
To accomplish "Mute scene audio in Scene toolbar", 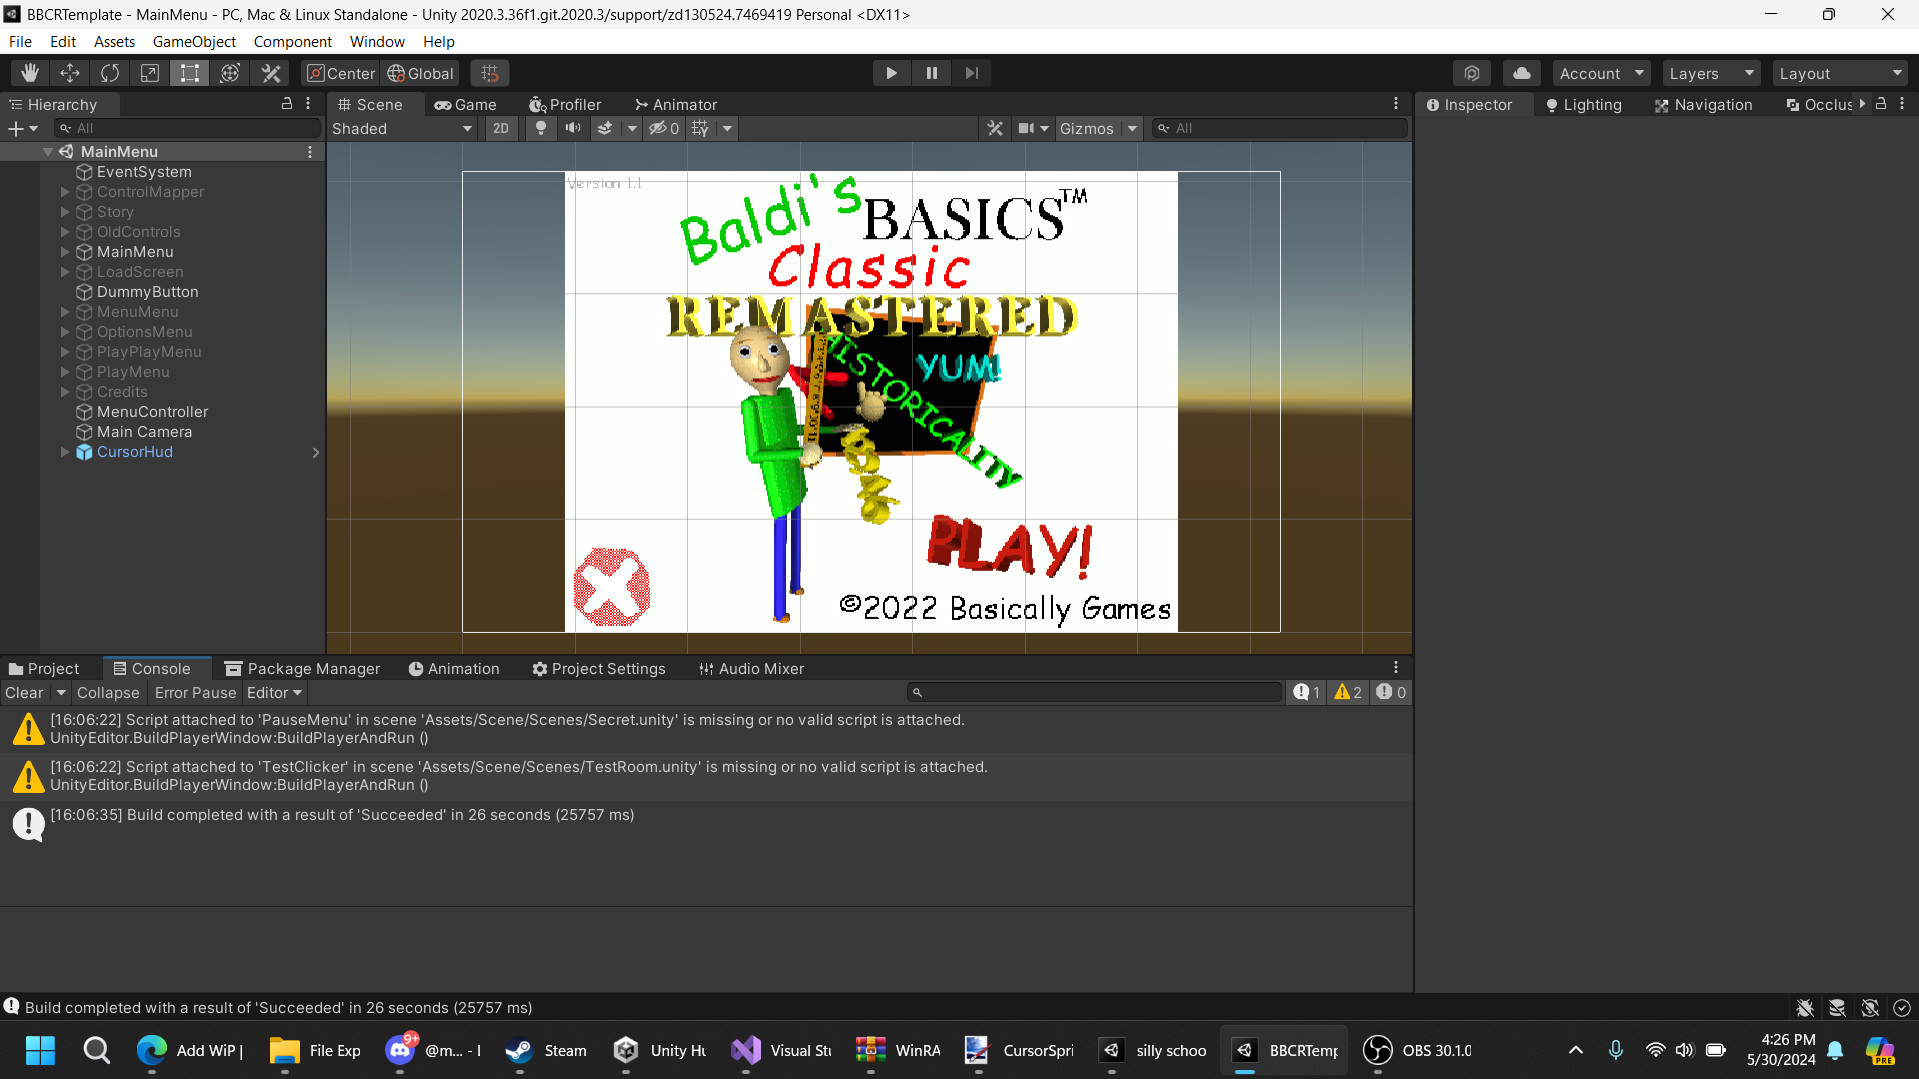I will pos(572,128).
